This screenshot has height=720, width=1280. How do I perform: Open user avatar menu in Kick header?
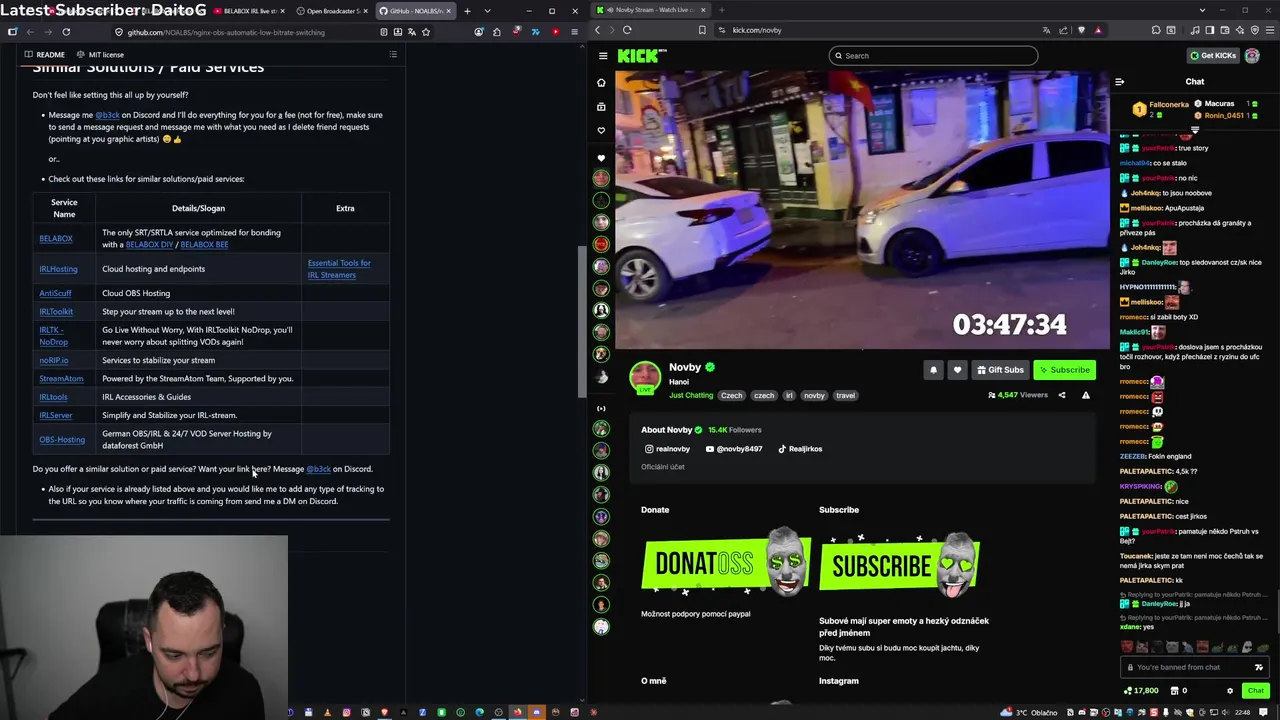coord(1252,56)
